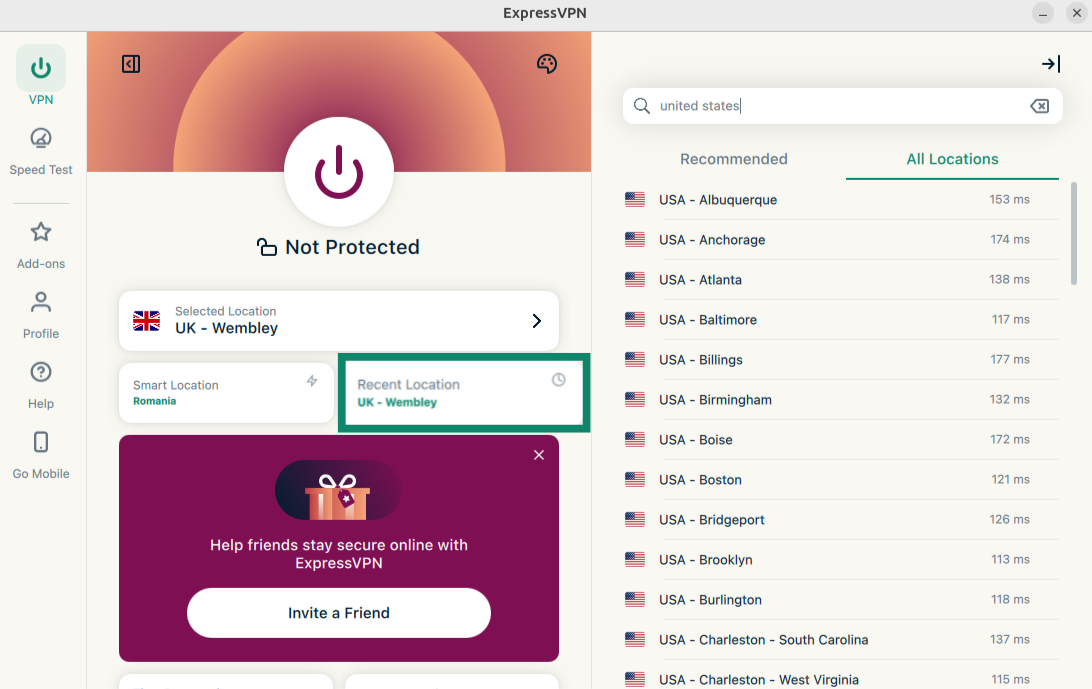The width and height of the screenshot is (1092, 689).
Task: Go to Add-ons star icon
Action: (x=41, y=232)
